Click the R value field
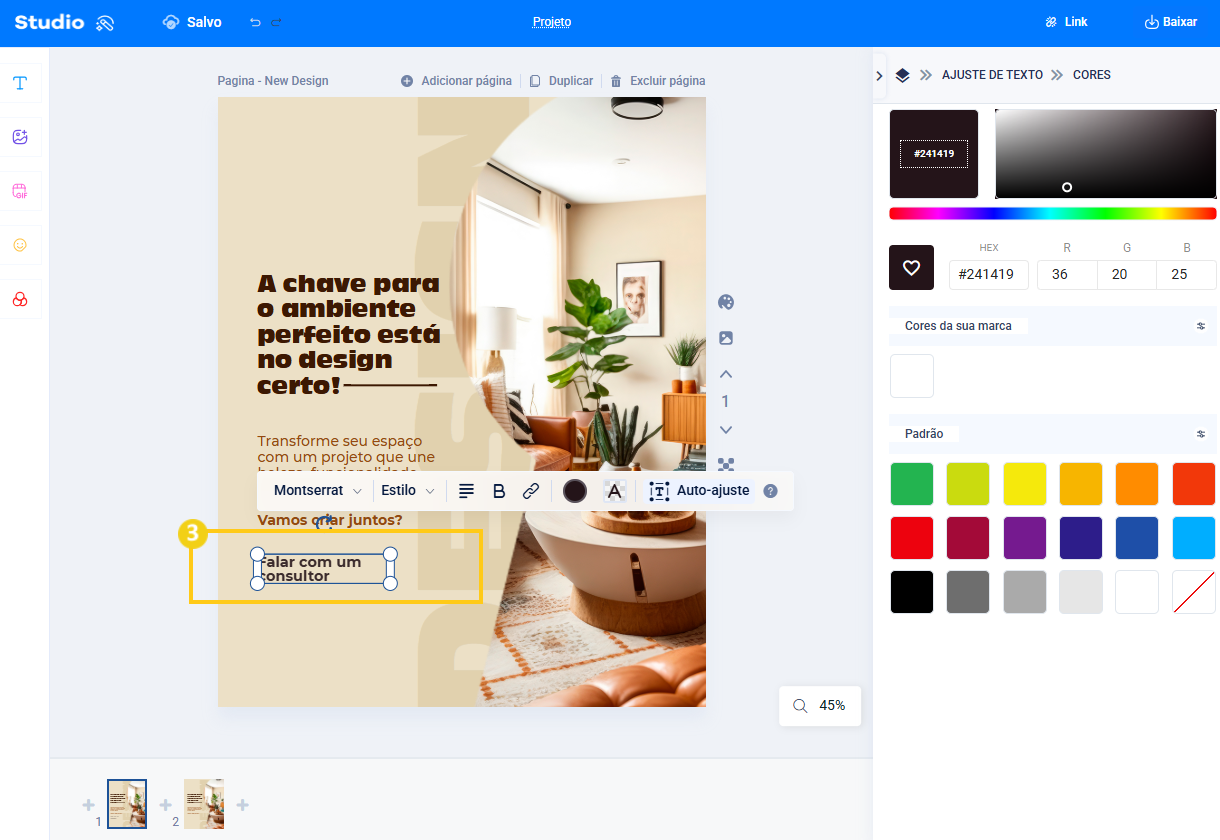 pyautogui.click(x=1067, y=275)
